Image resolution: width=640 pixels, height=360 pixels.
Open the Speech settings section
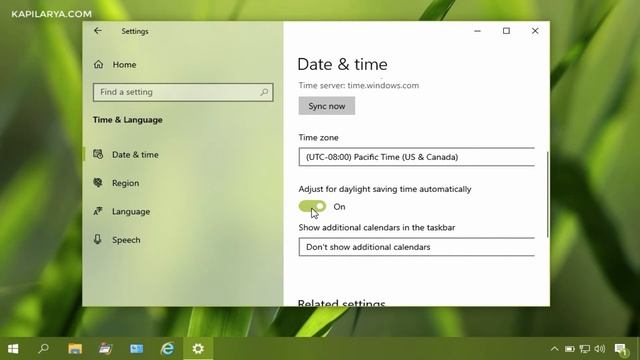tap(126, 240)
